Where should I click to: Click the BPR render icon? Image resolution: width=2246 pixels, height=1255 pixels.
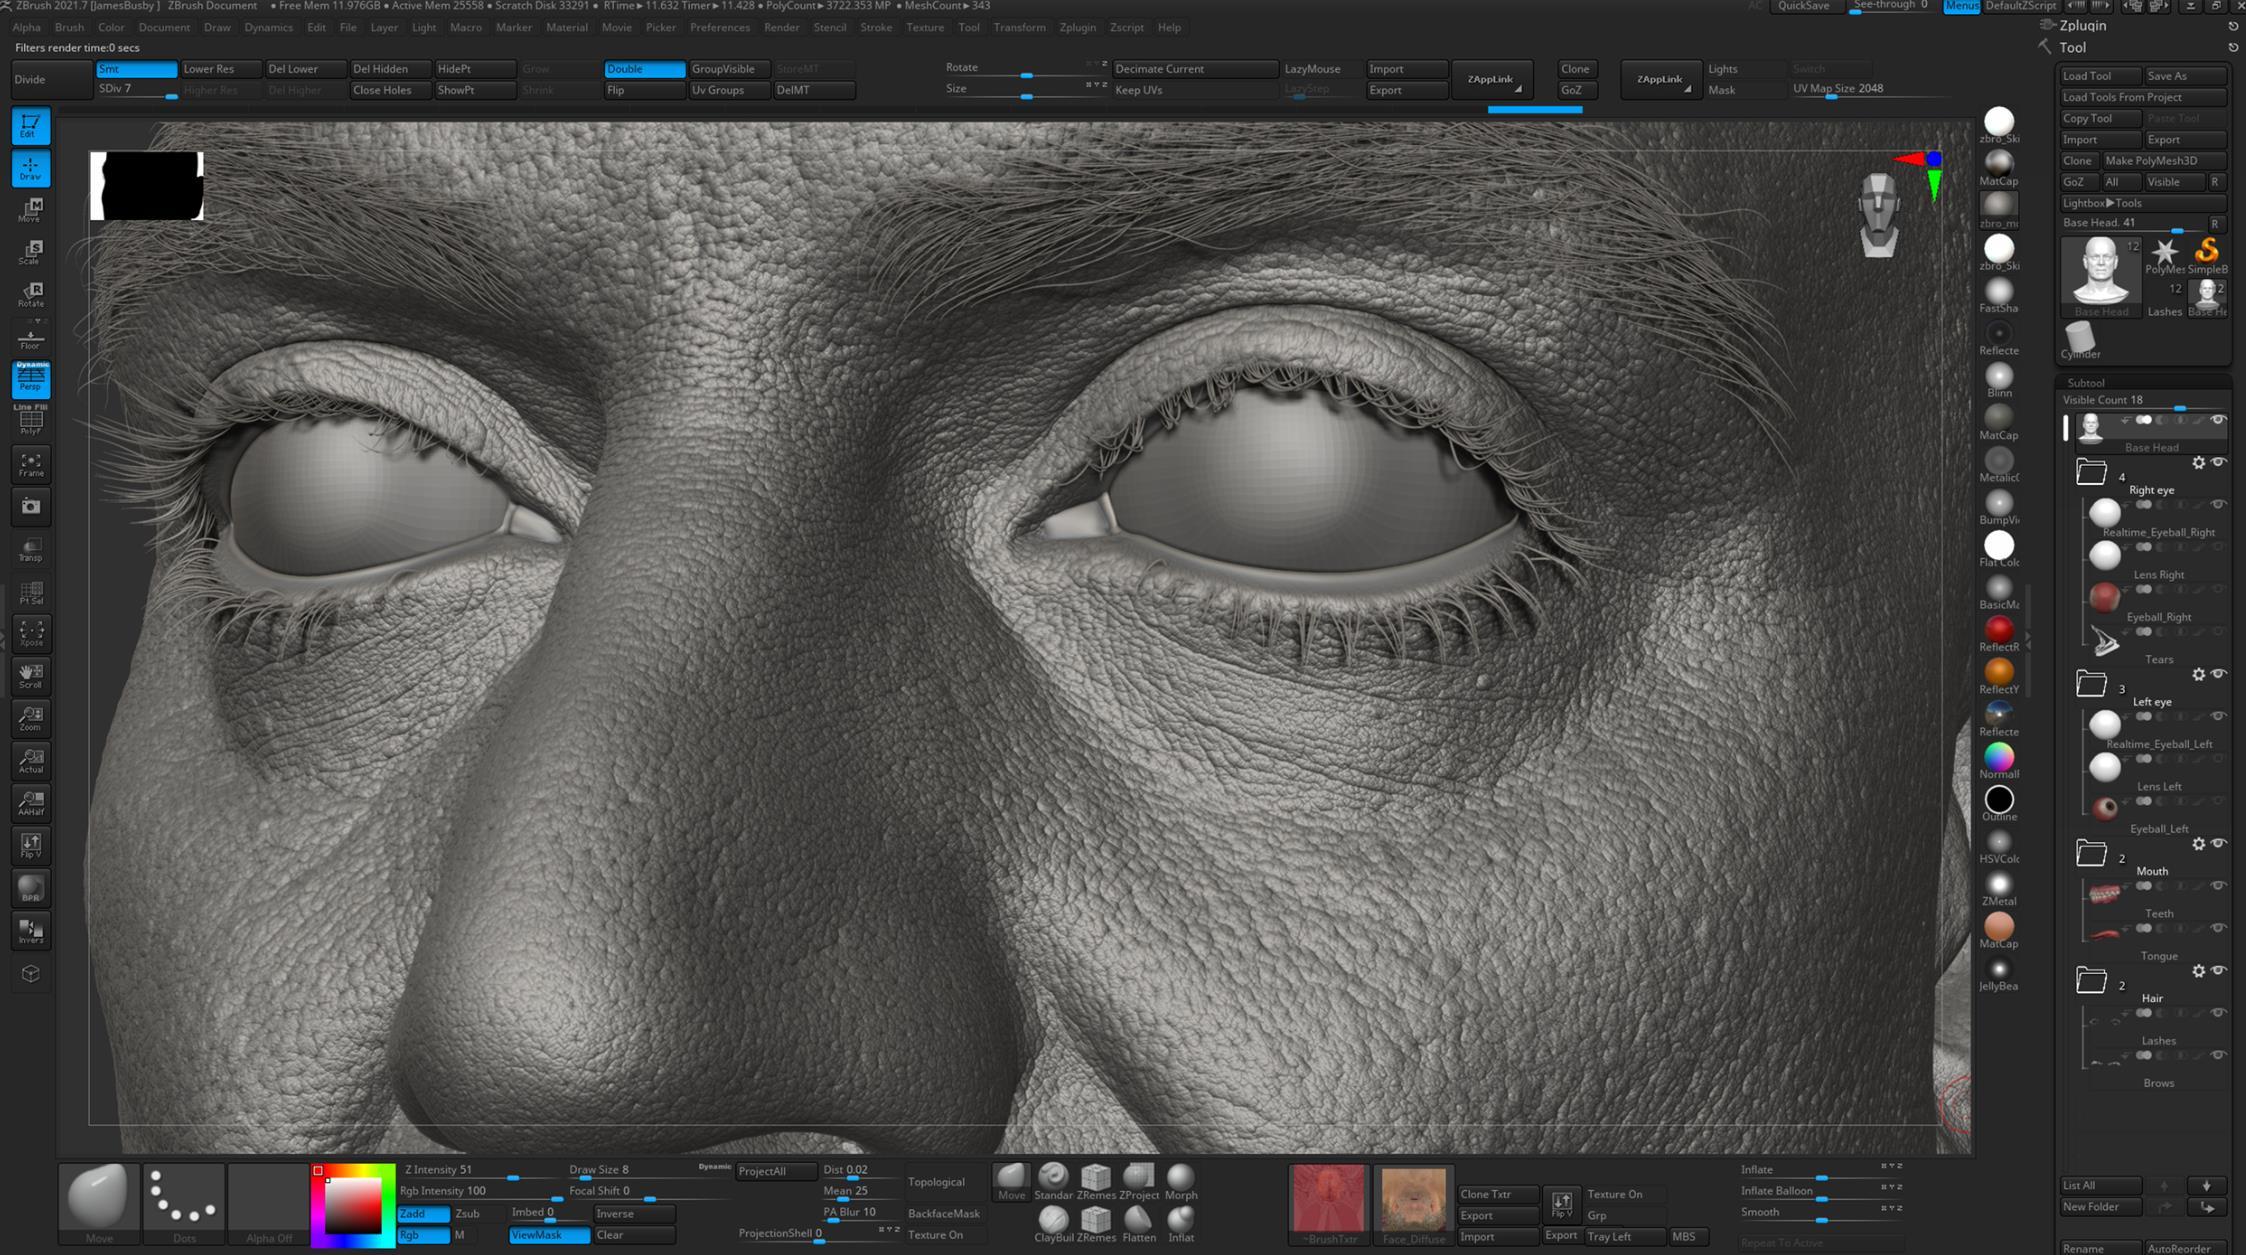(31, 888)
